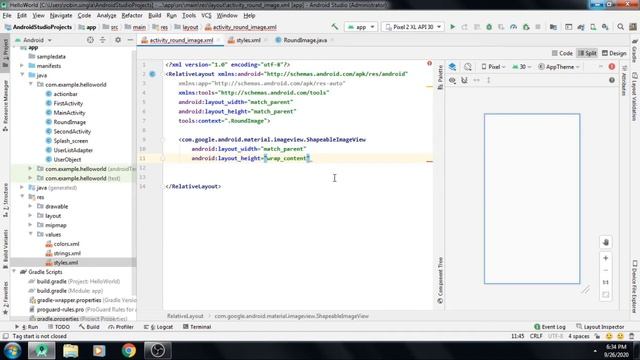Open the File menu
The height and width of the screenshot is (360, 640).
pyautogui.click(x=7, y=16)
